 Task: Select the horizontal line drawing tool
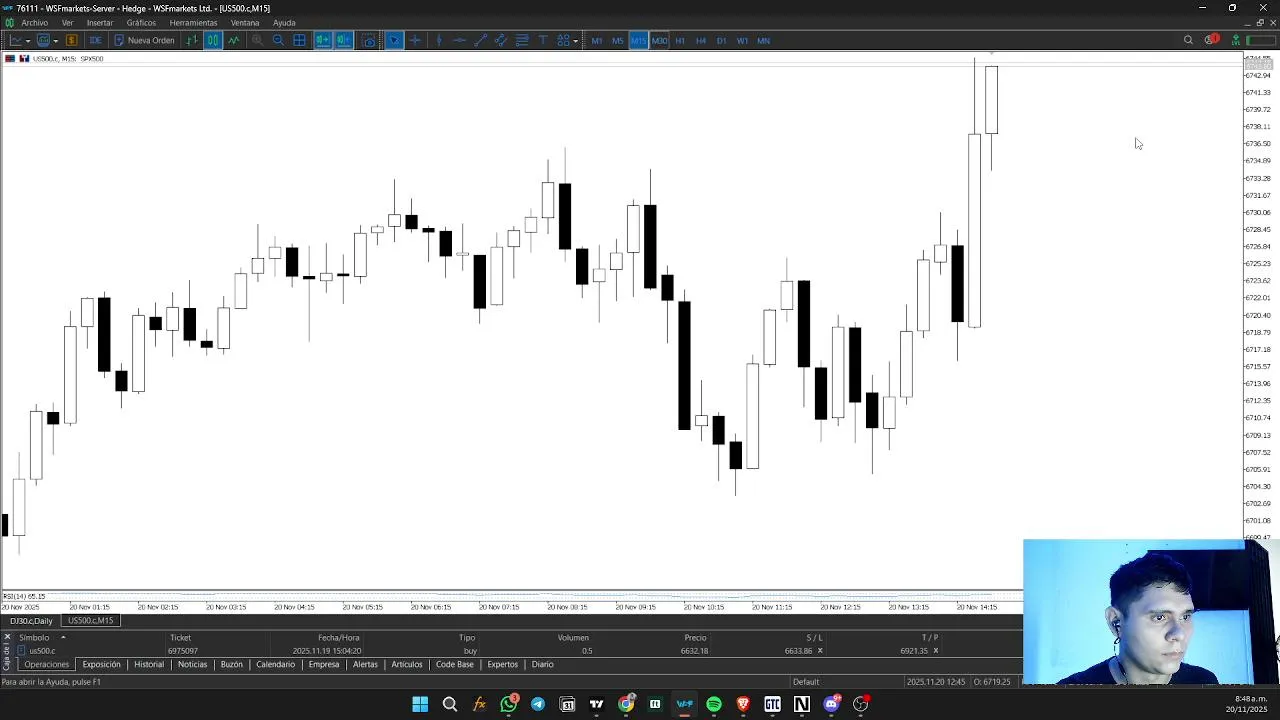(459, 40)
